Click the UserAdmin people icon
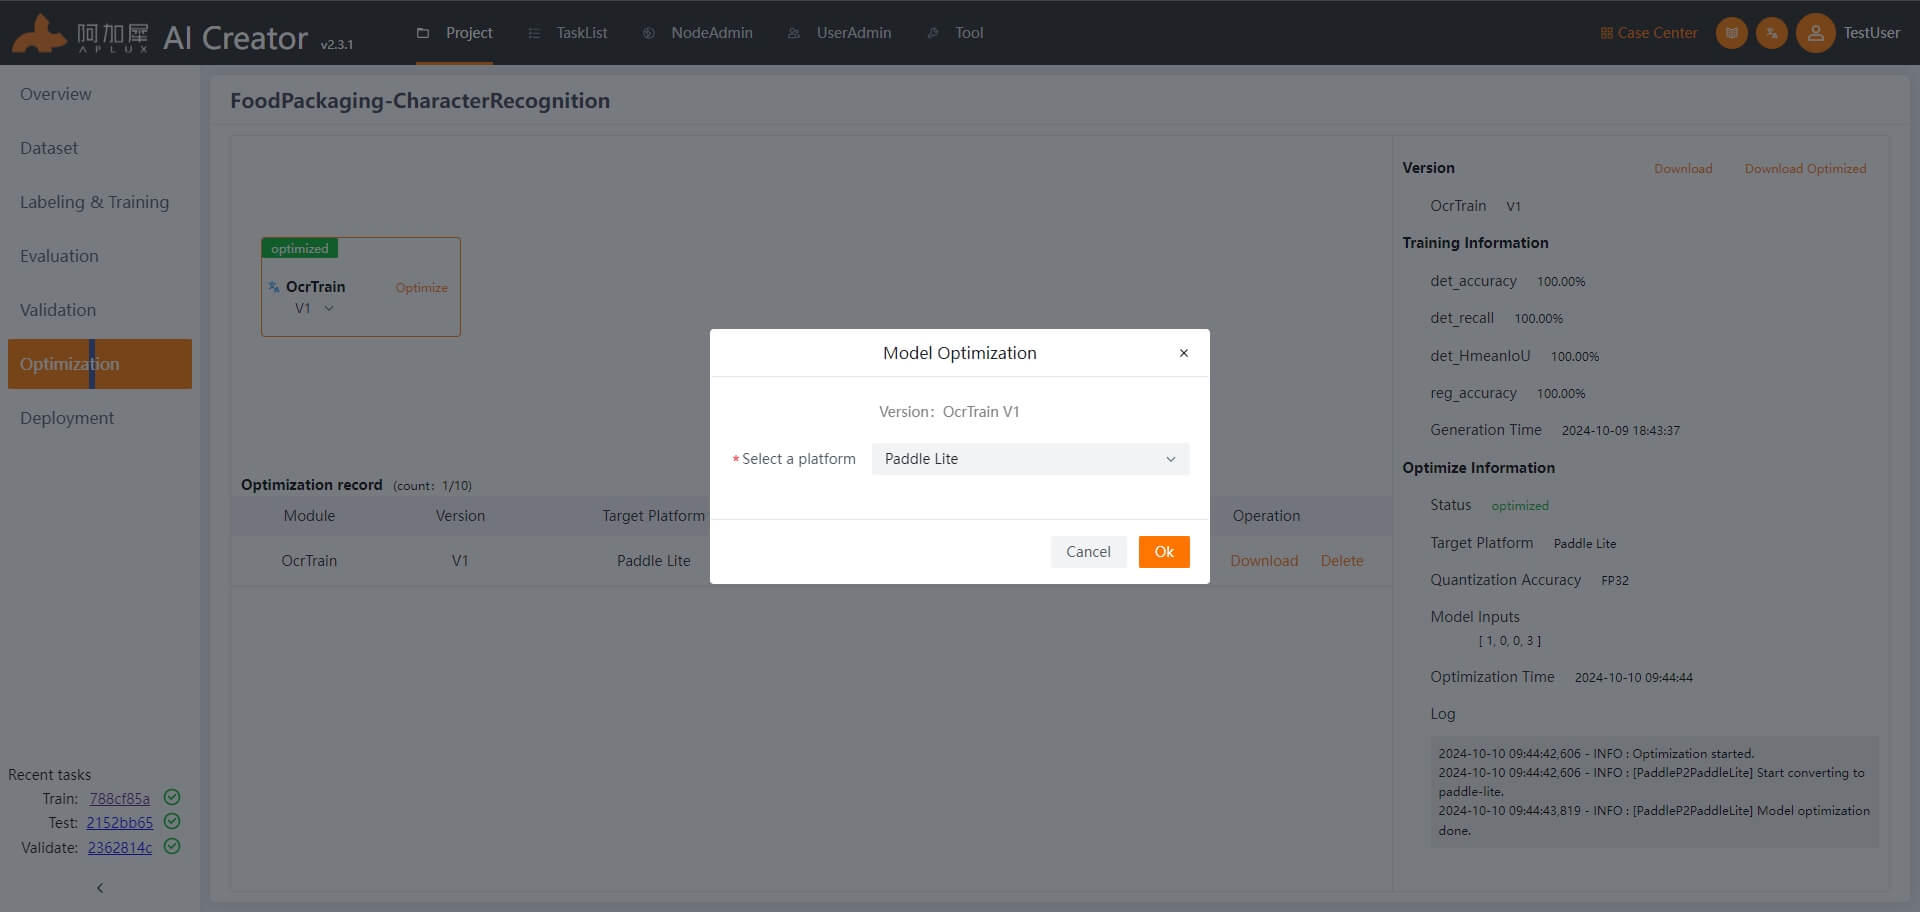This screenshot has width=1920, height=912. tap(794, 33)
